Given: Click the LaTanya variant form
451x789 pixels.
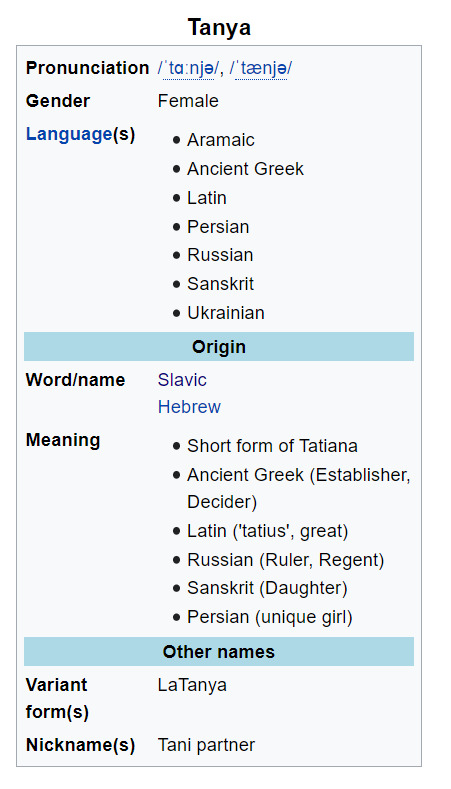Looking at the screenshot, I should click(192, 685).
